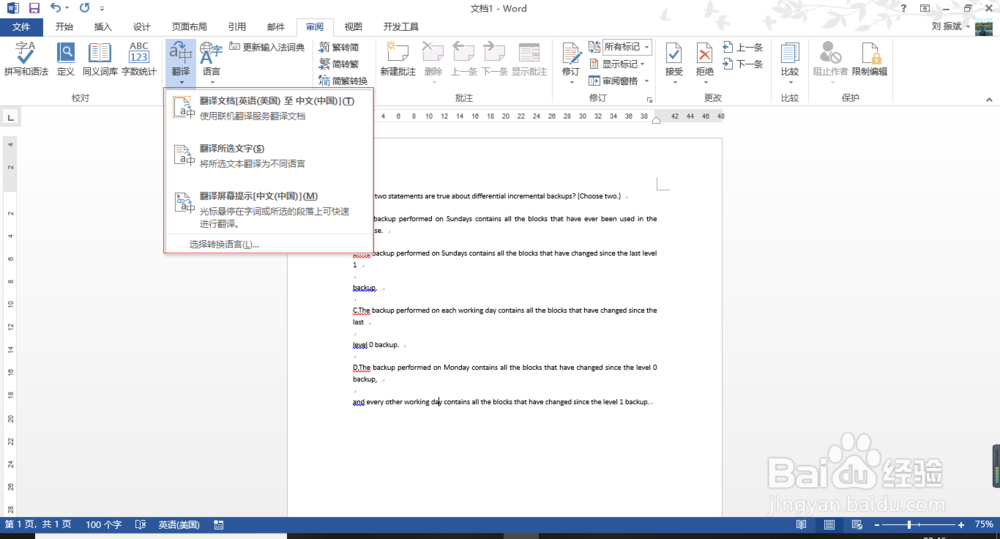Open the 文件 File tab
This screenshot has height=539, width=1000.
point(21,27)
